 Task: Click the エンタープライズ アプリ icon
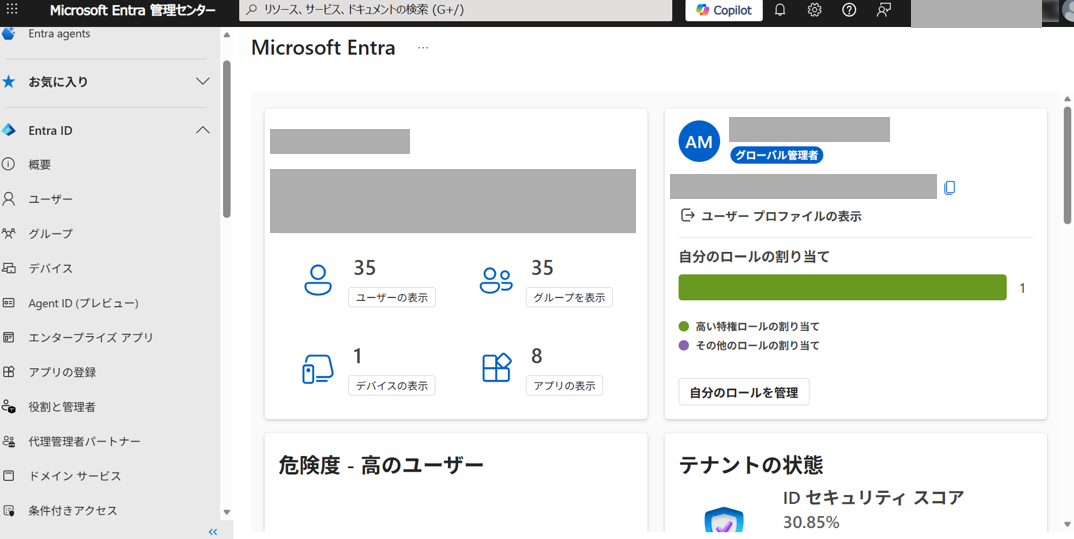click(x=8, y=338)
